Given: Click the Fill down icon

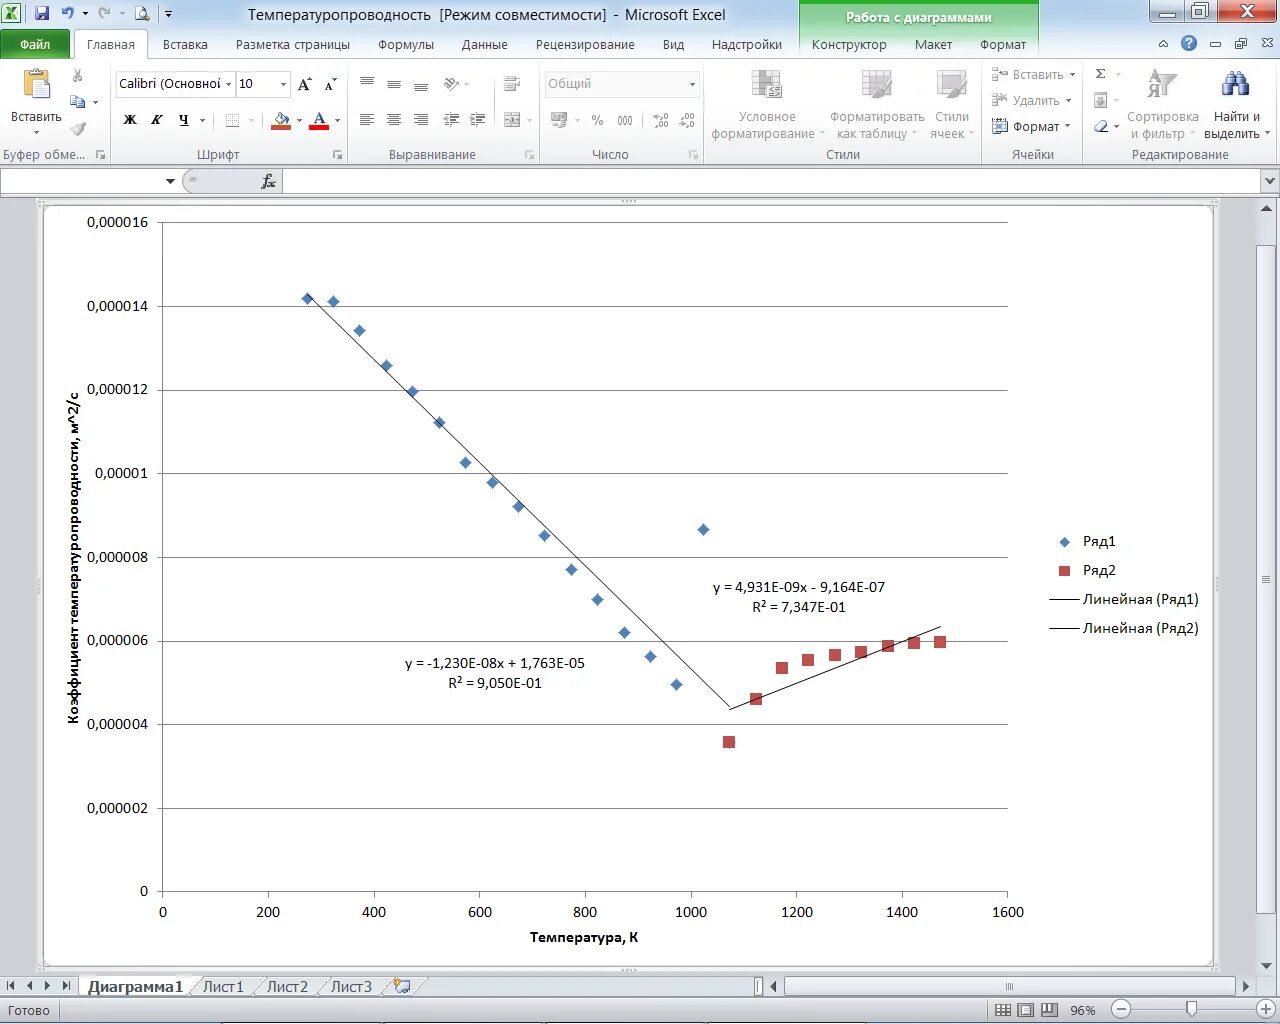Looking at the screenshot, I should [x=1101, y=100].
